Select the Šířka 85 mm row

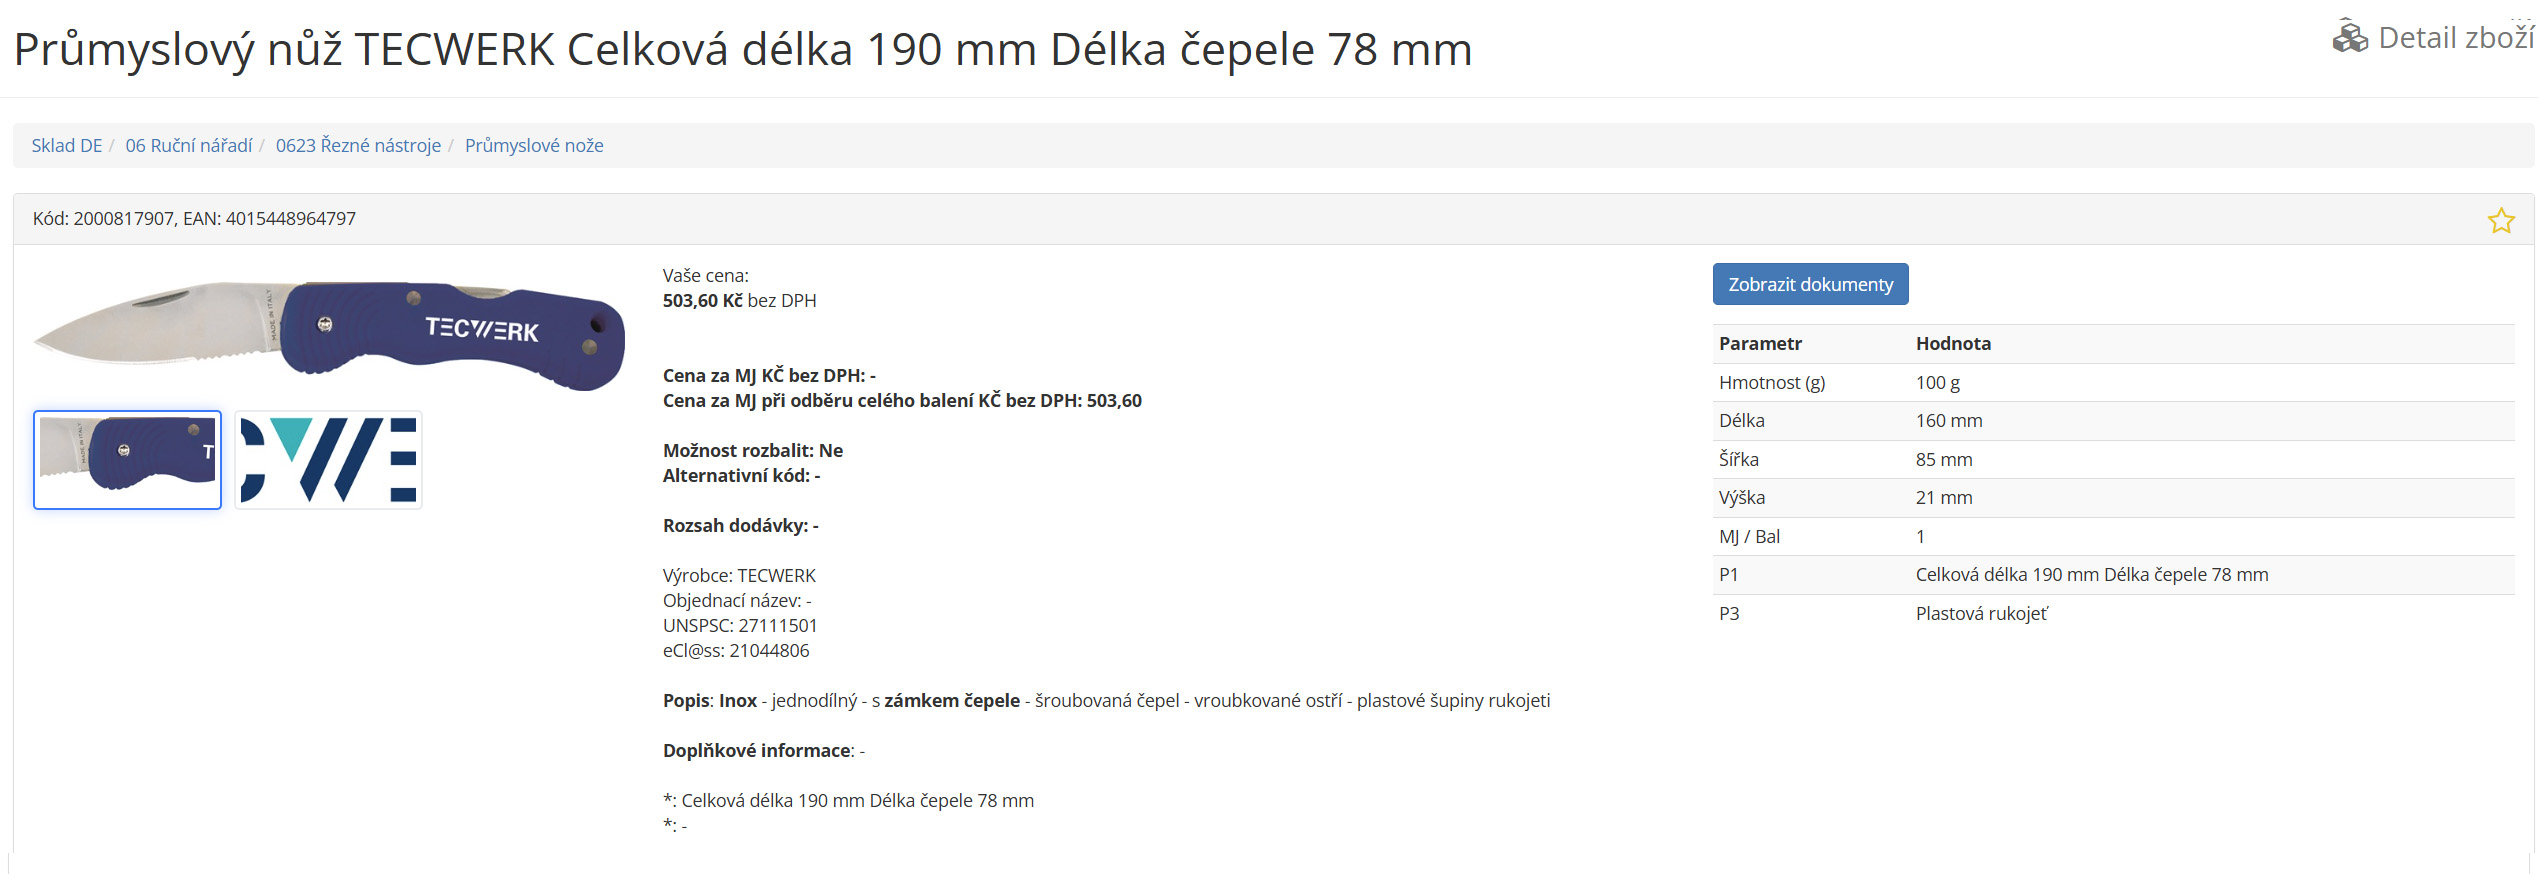[x=2112, y=460]
